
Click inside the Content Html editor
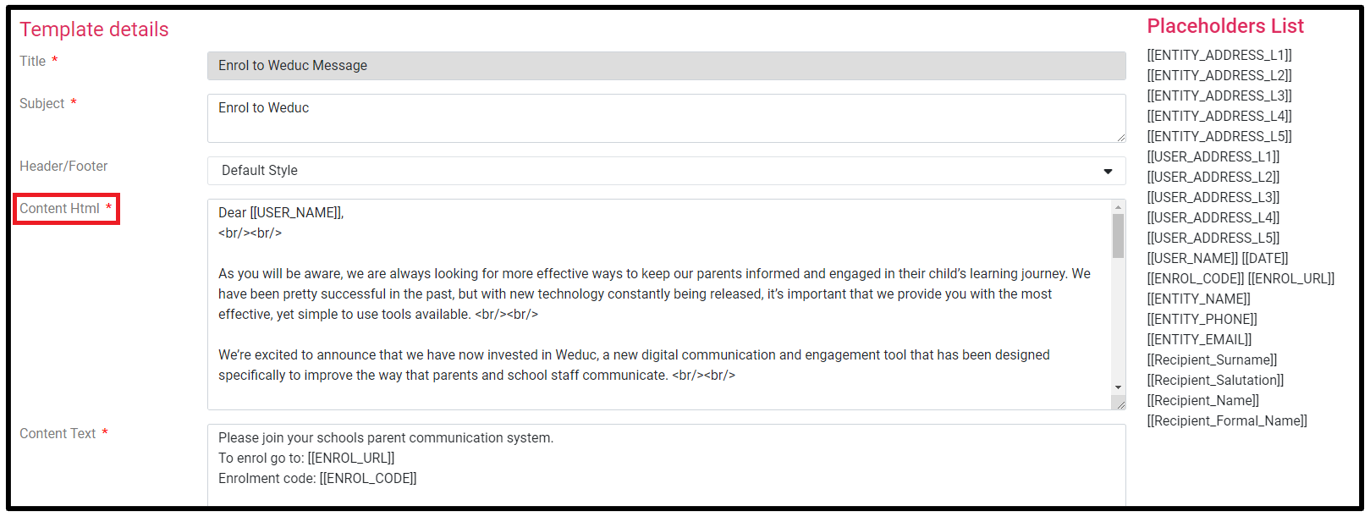click(660, 304)
